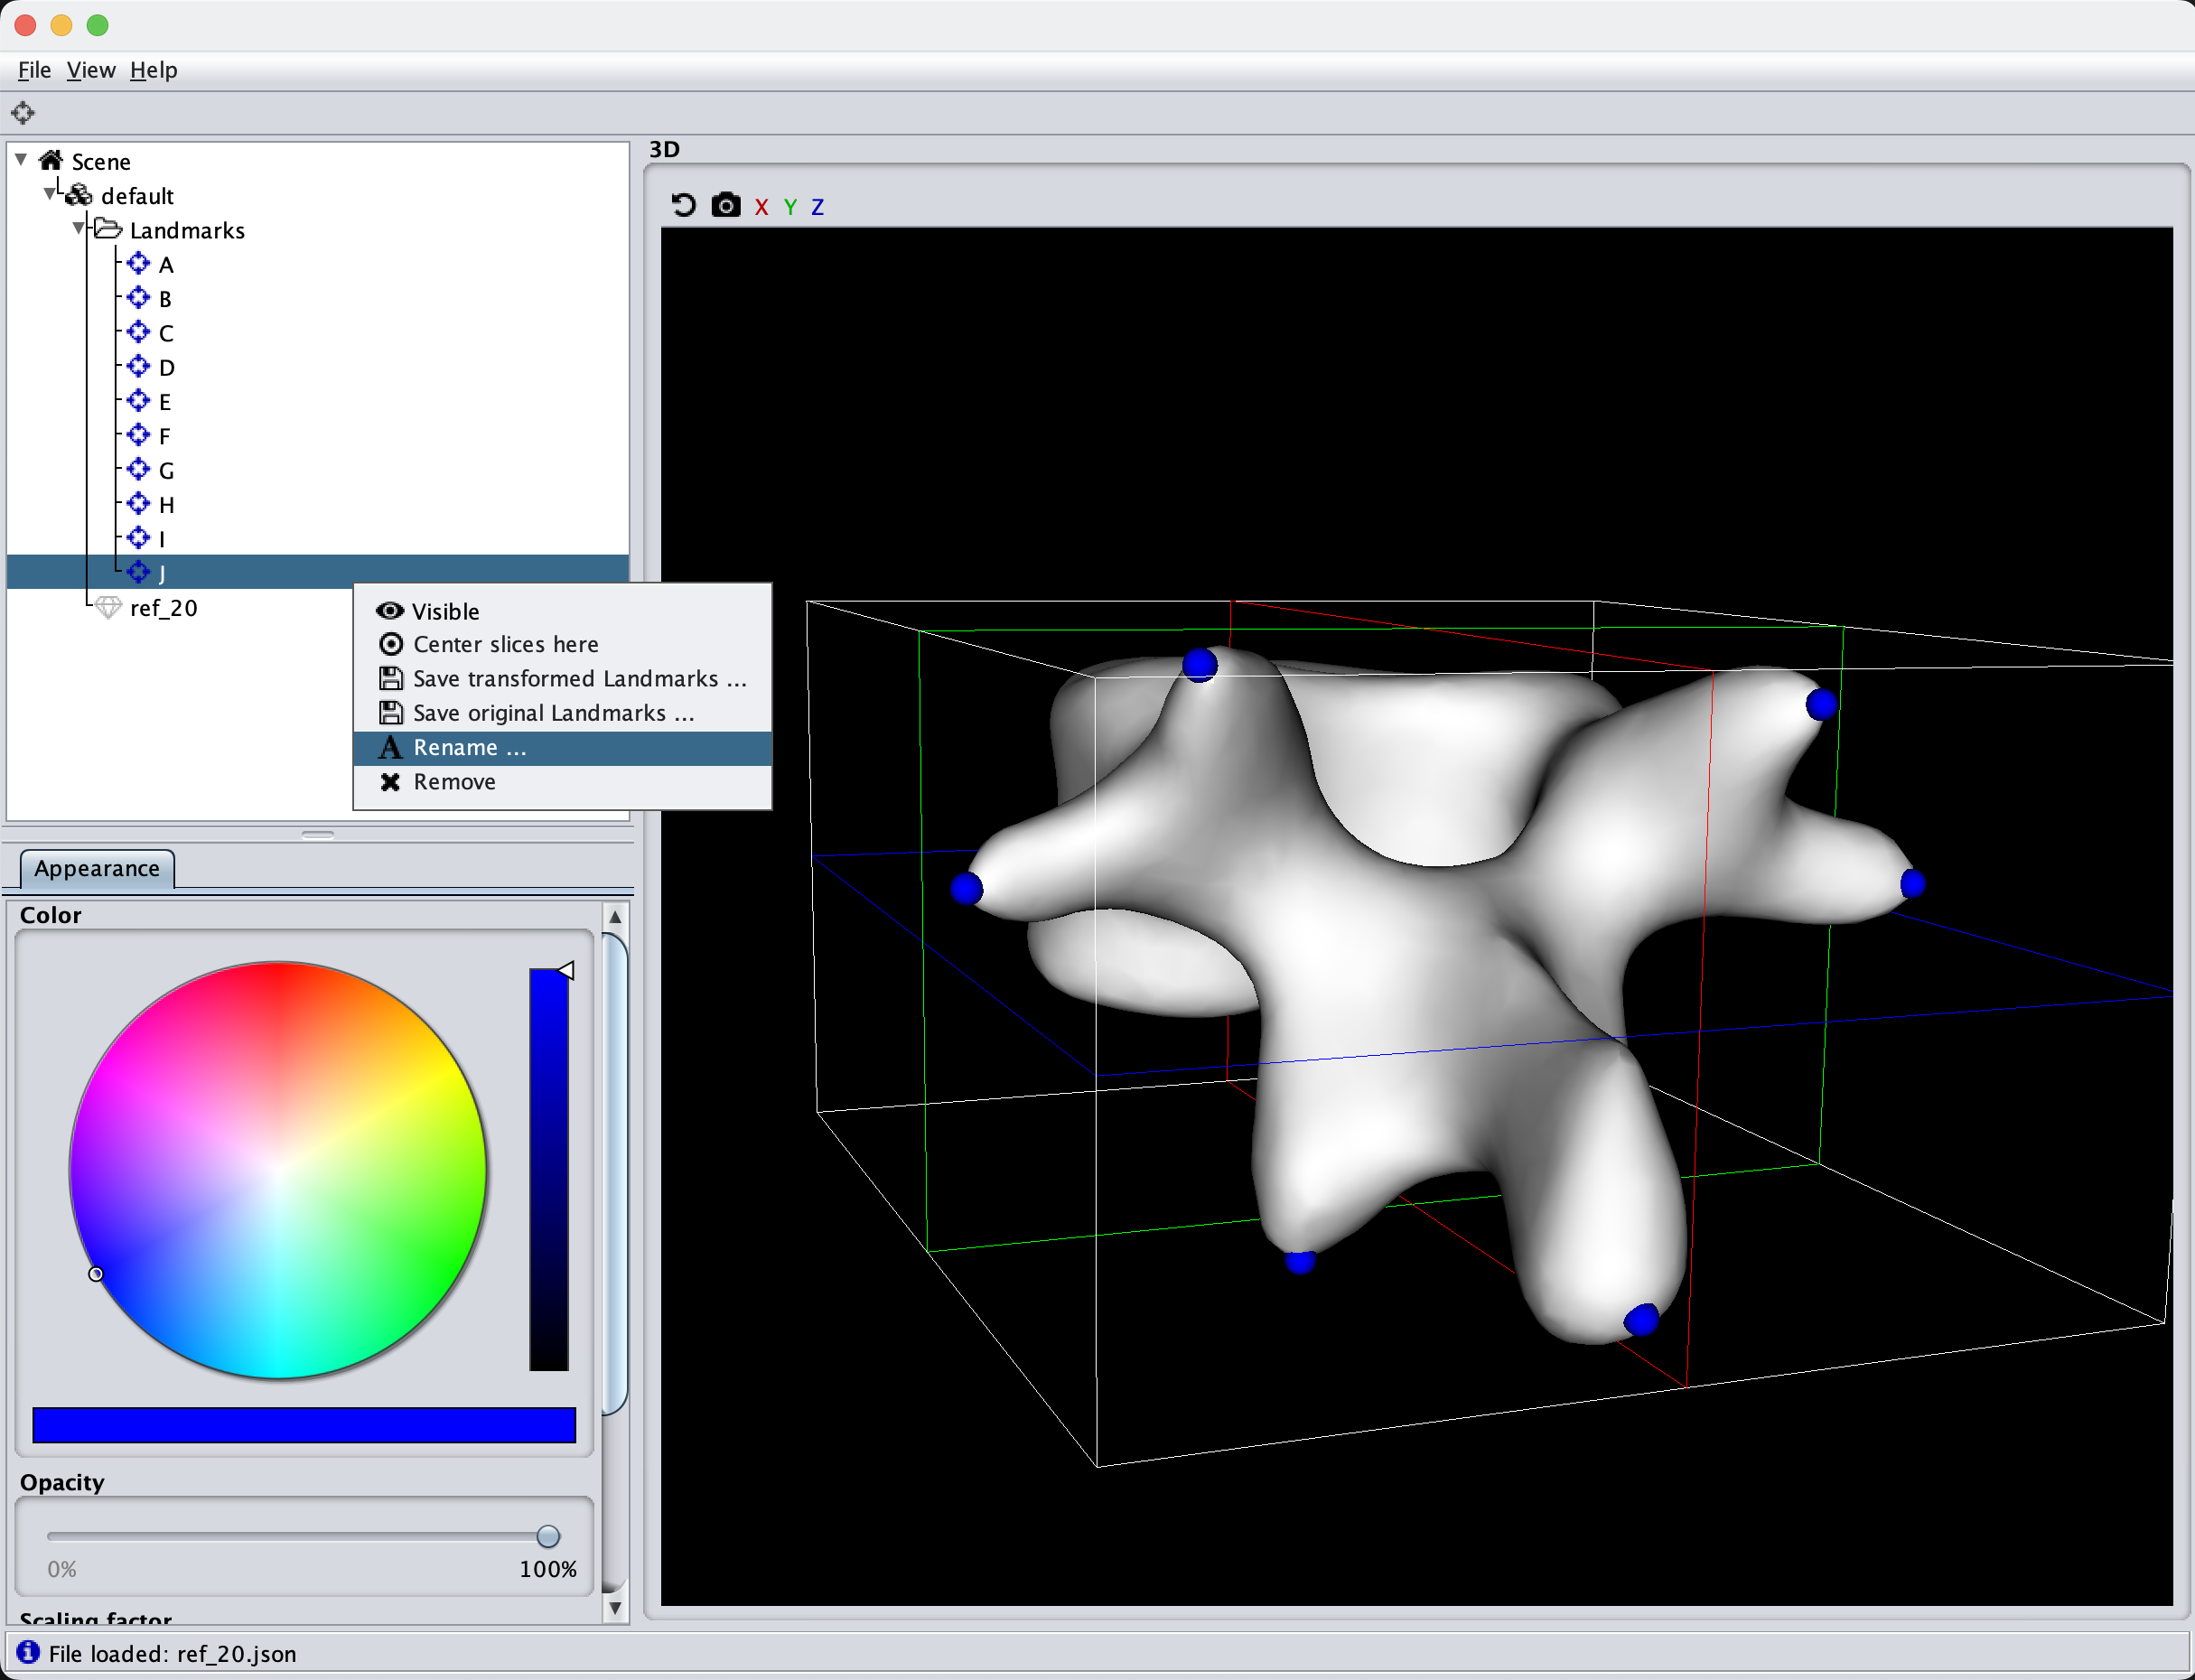Screen dimensions: 2195x1680
Task: Open the Help menu
Action: click(153, 70)
